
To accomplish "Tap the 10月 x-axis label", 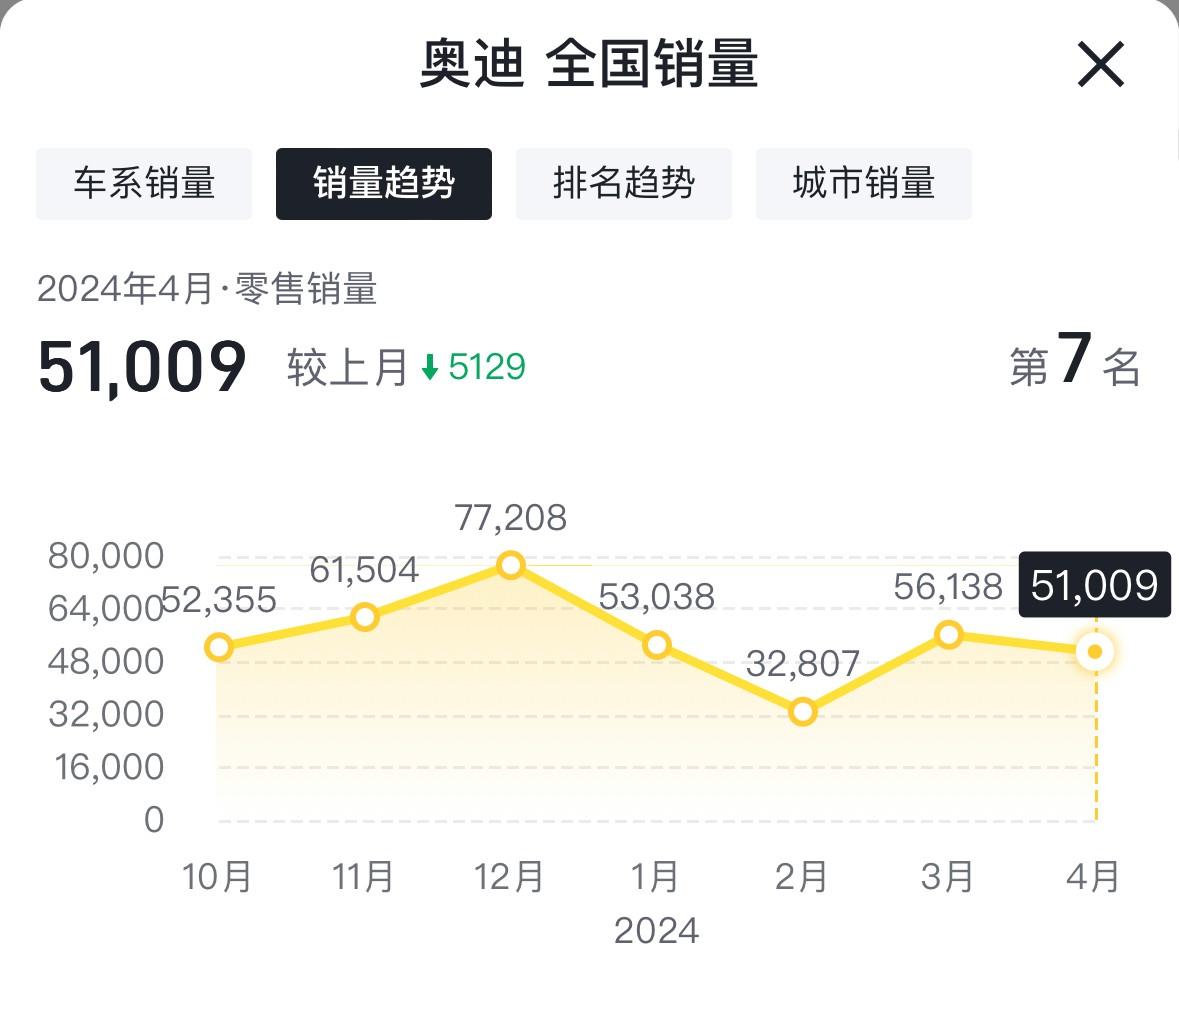I will [x=218, y=877].
